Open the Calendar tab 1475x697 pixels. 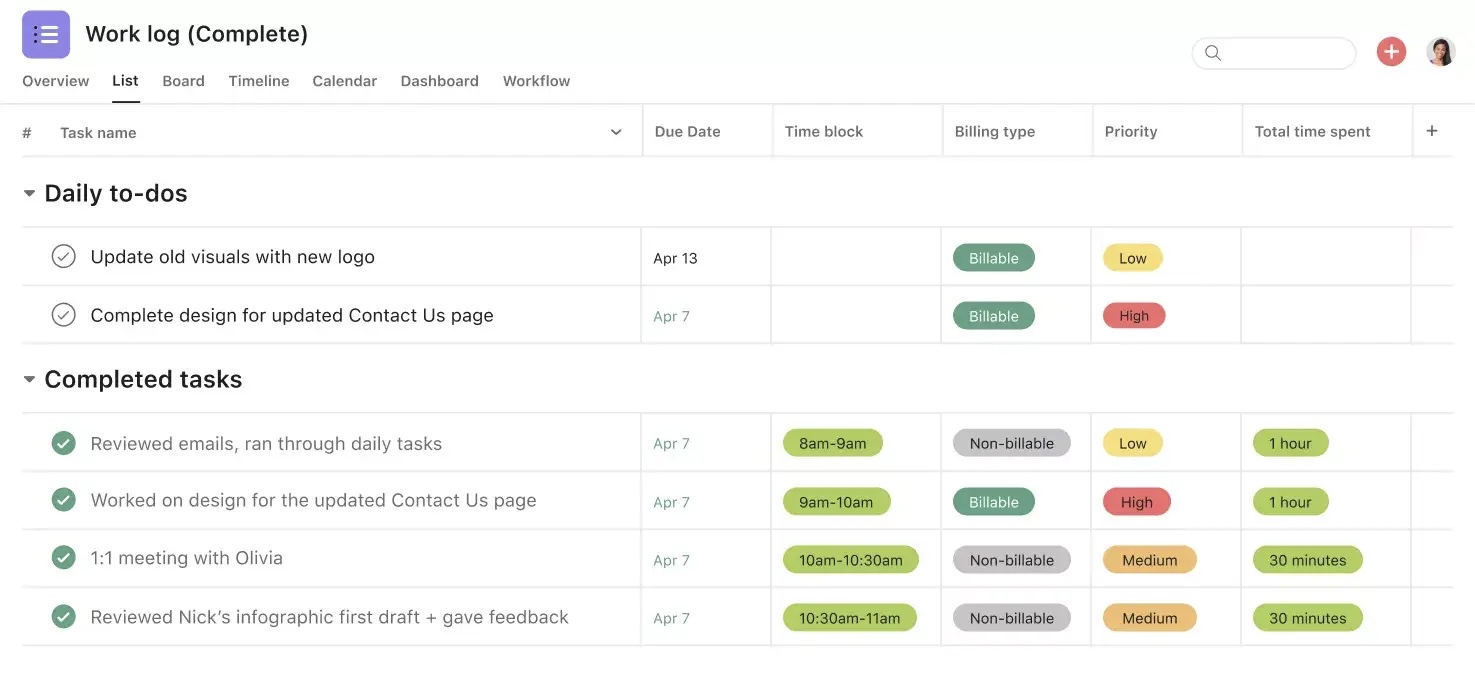[x=344, y=81]
